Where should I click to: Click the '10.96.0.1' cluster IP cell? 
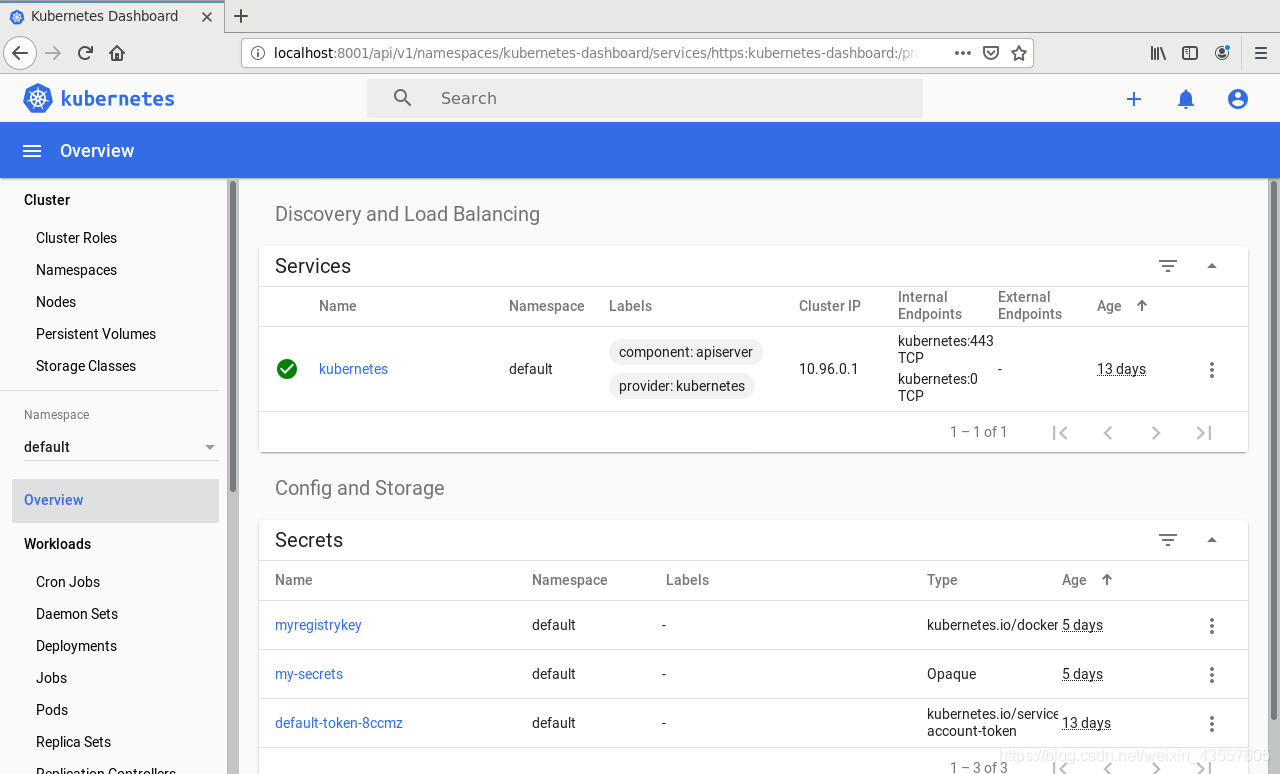(x=829, y=369)
